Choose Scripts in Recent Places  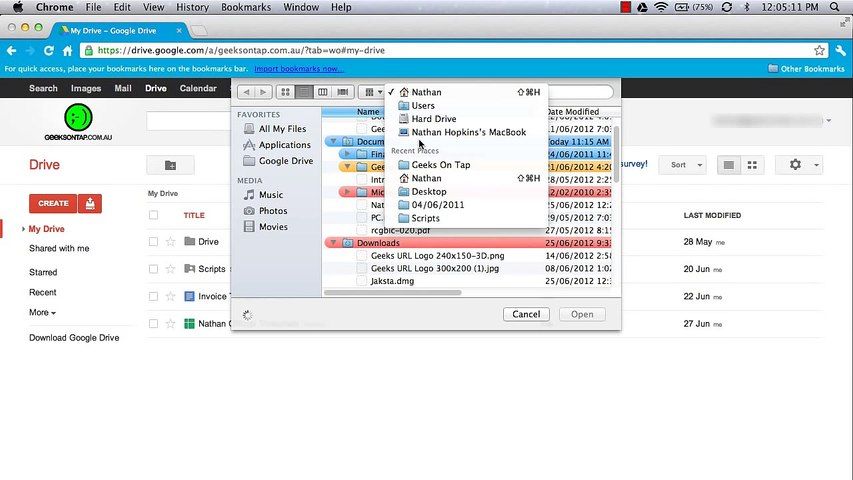pos(466,218)
